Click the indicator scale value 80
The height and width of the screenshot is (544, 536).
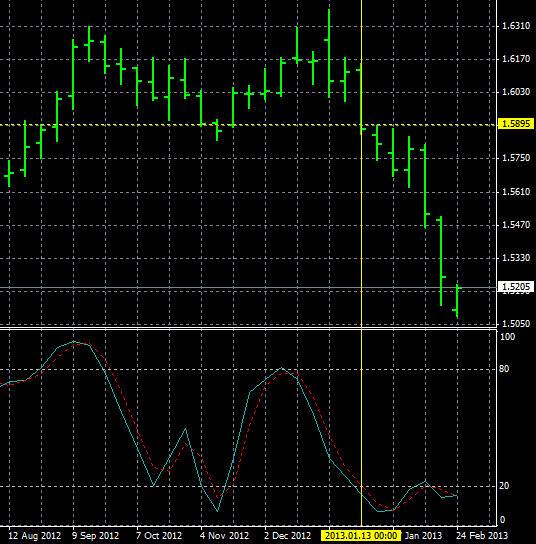click(504, 369)
